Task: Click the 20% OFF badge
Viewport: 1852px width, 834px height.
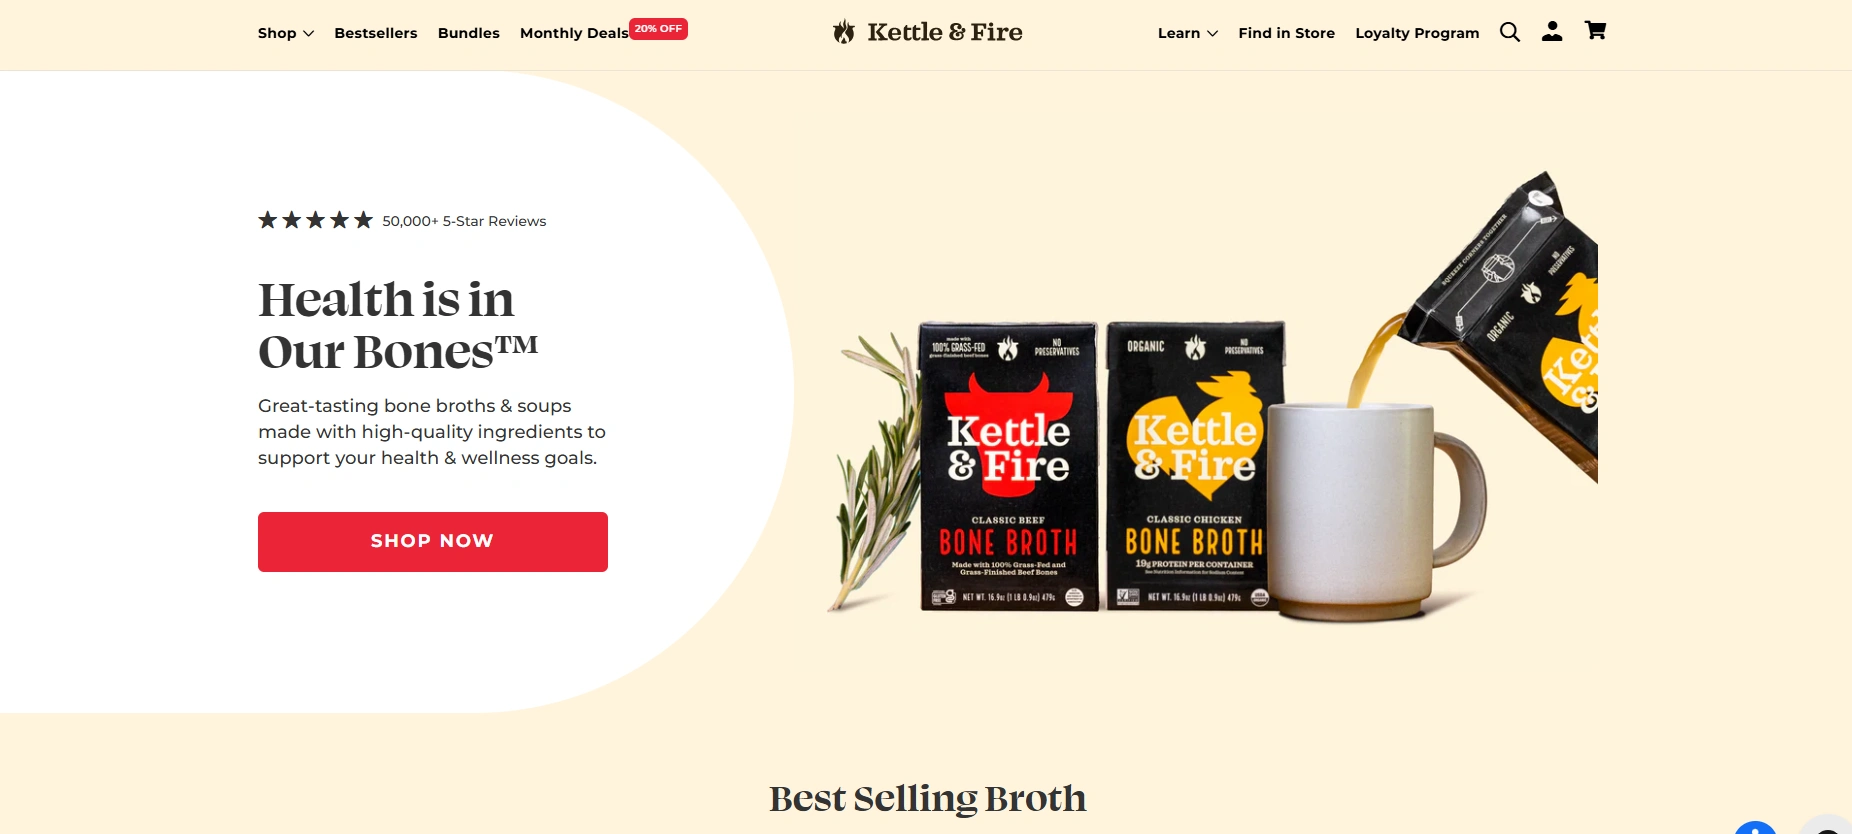Action: point(658,29)
